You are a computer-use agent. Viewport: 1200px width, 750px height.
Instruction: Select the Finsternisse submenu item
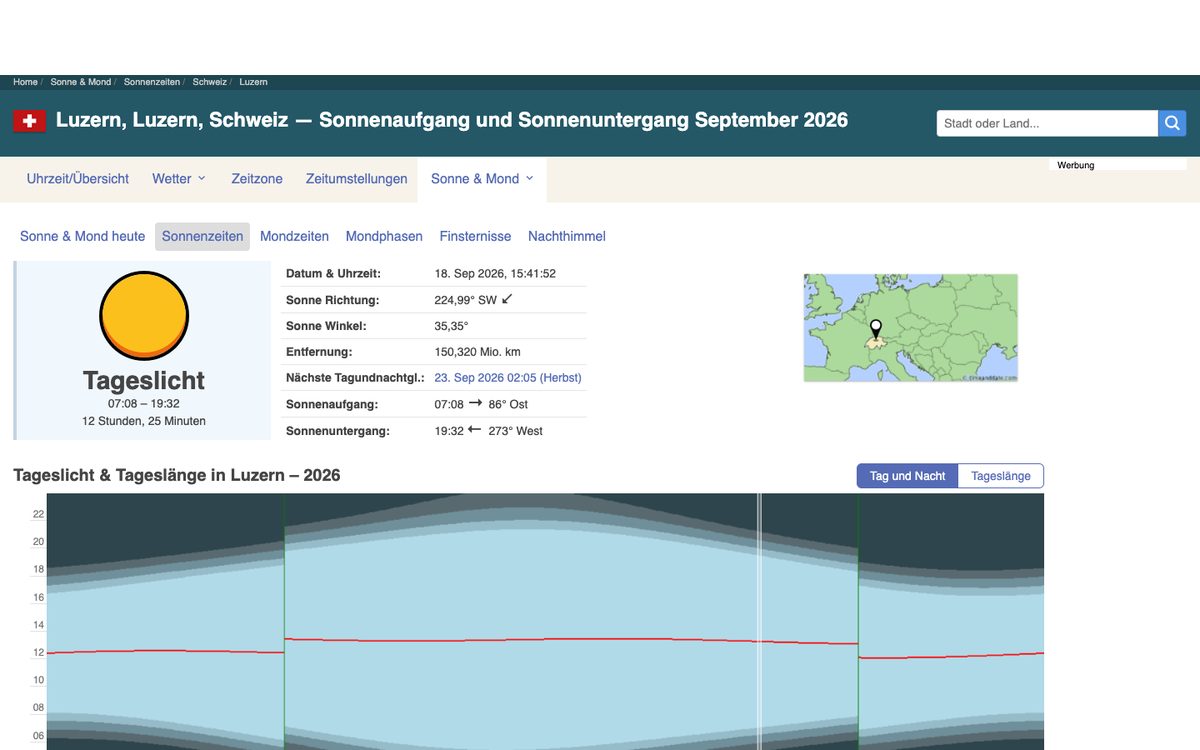pos(475,237)
